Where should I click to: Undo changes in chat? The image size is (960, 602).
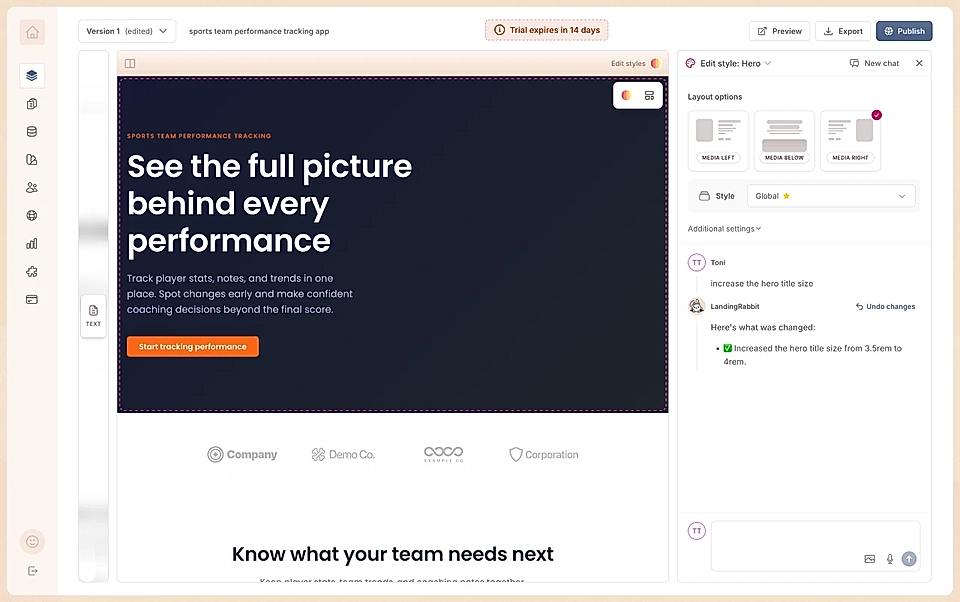885,306
